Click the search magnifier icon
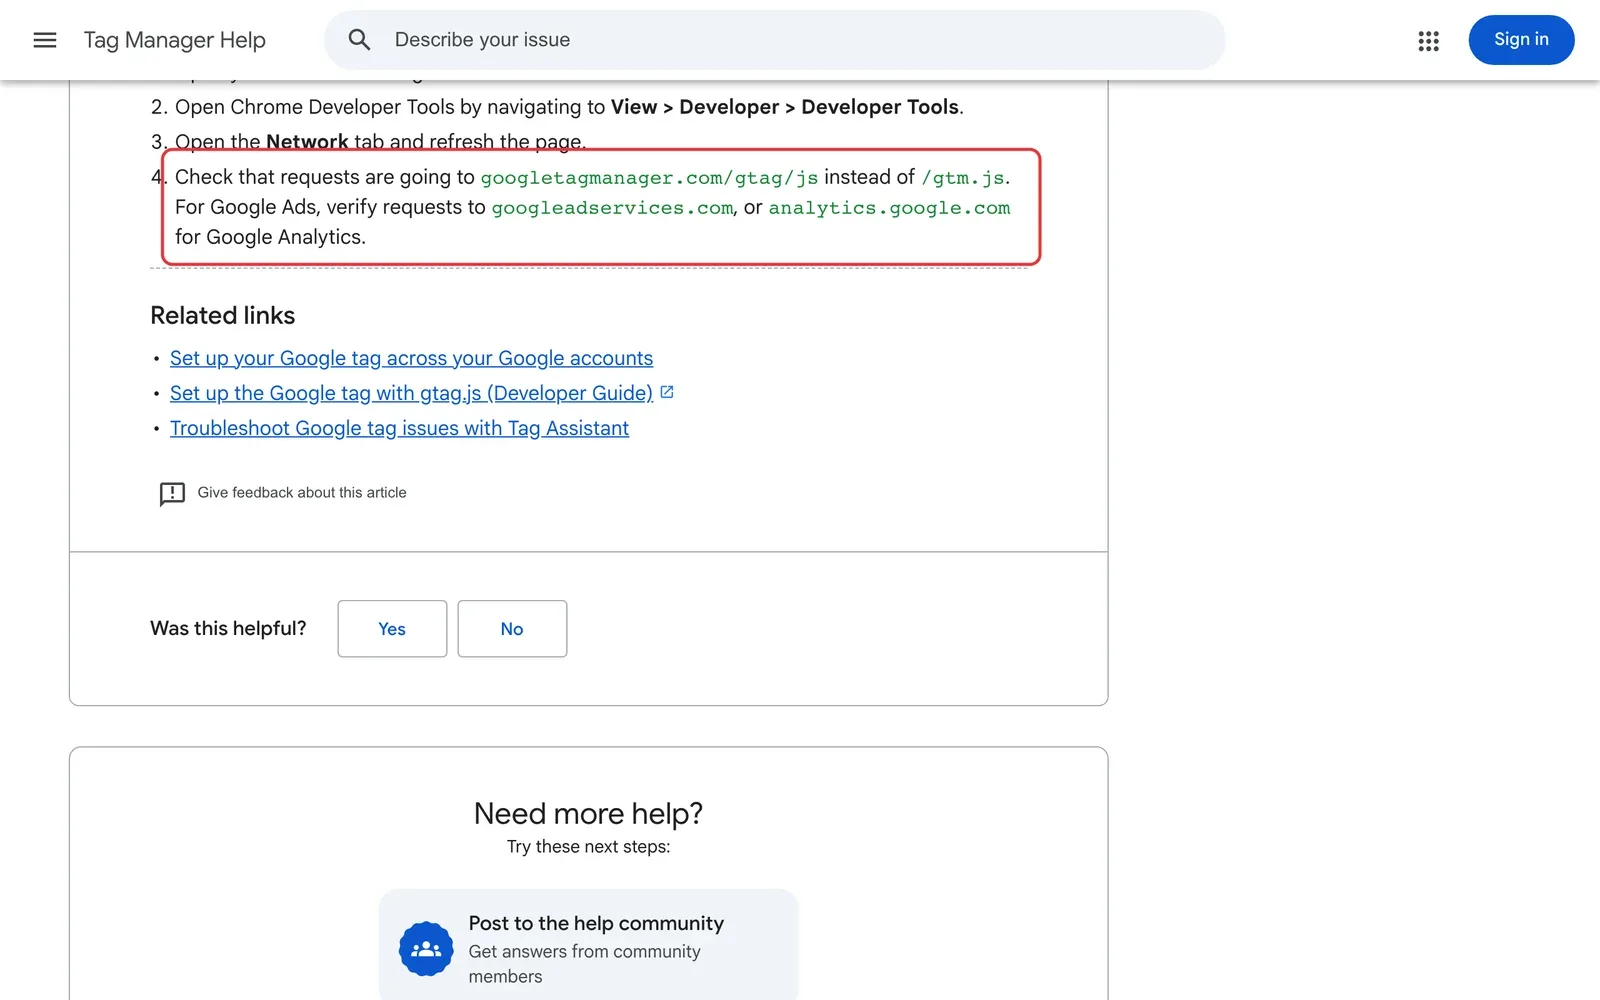Image resolution: width=1600 pixels, height=1000 pixels. (359, 40)
